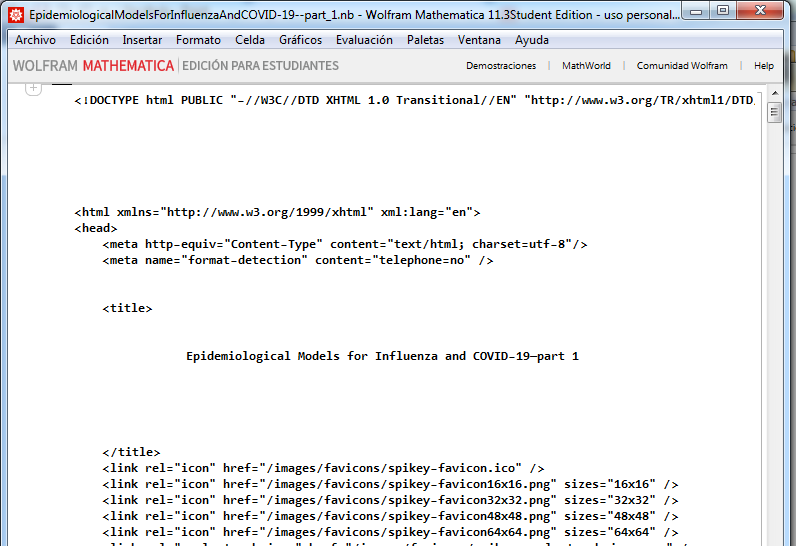Open the Evaluación menu
Screen dimensions: 796x546
(x=364, y=40)
